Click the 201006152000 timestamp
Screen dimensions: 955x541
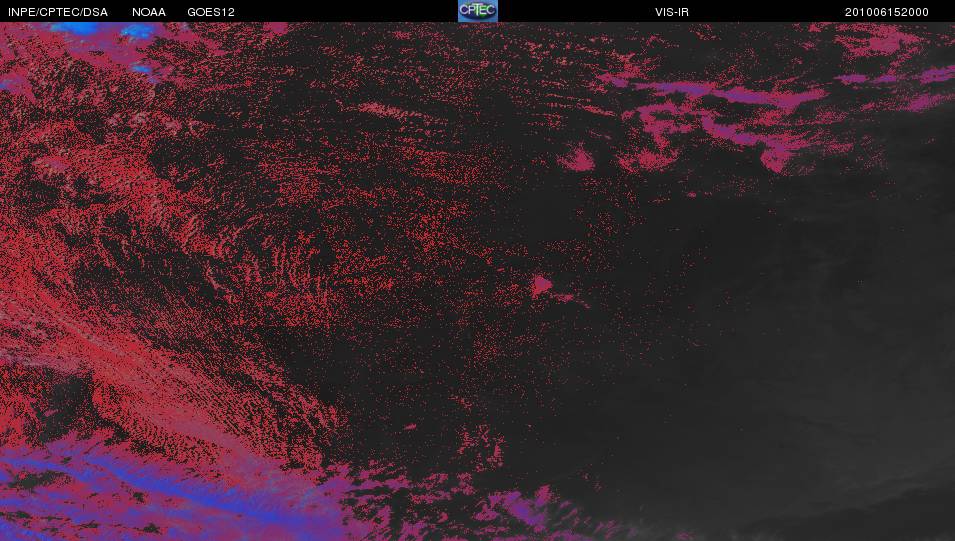coord(886,12)
